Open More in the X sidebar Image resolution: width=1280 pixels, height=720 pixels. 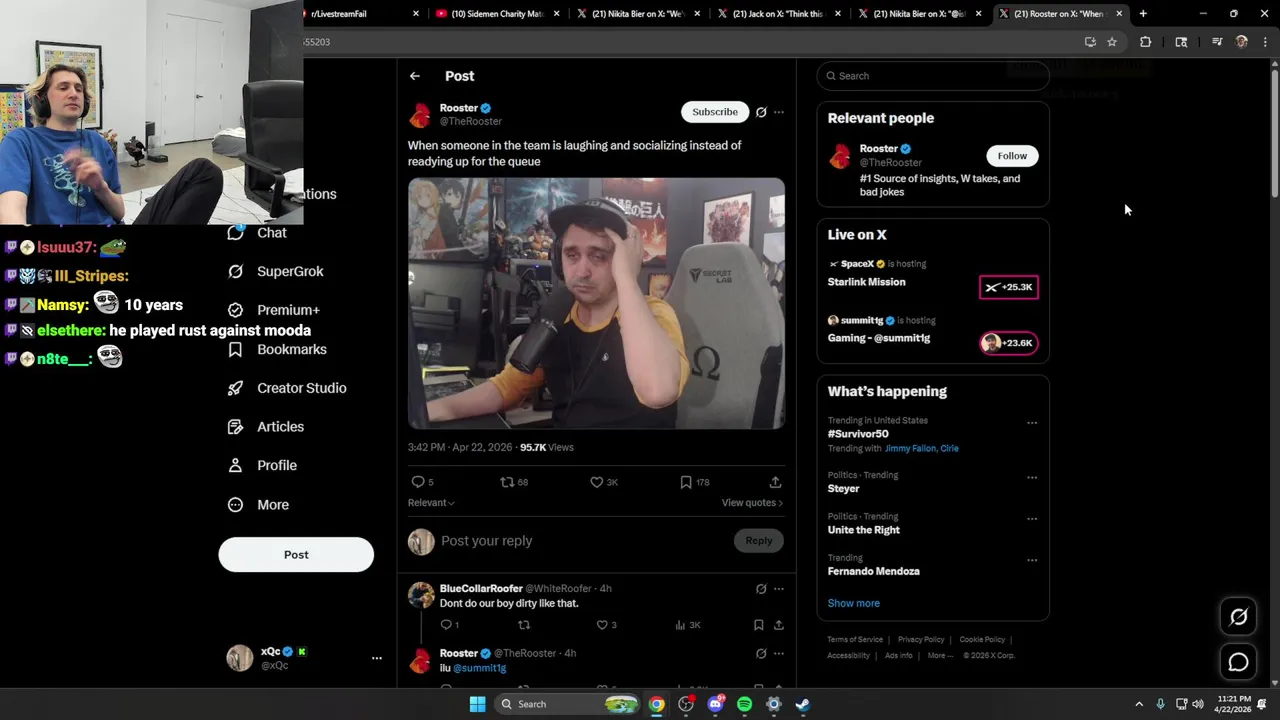[259, 505]
